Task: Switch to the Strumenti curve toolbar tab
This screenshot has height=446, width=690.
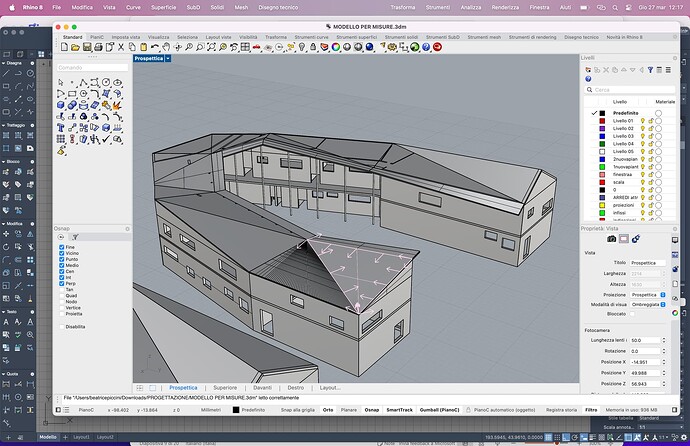Action: click(x=312, y=37)
